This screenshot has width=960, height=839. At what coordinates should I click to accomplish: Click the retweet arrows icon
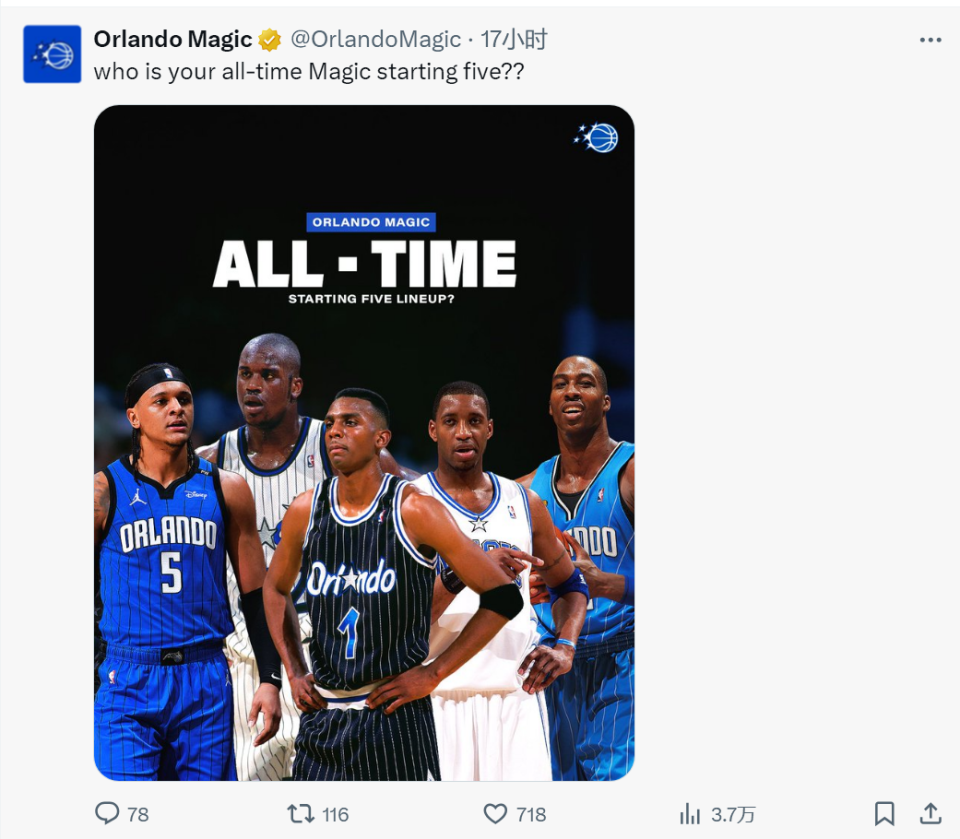click(x=300, y=813)
